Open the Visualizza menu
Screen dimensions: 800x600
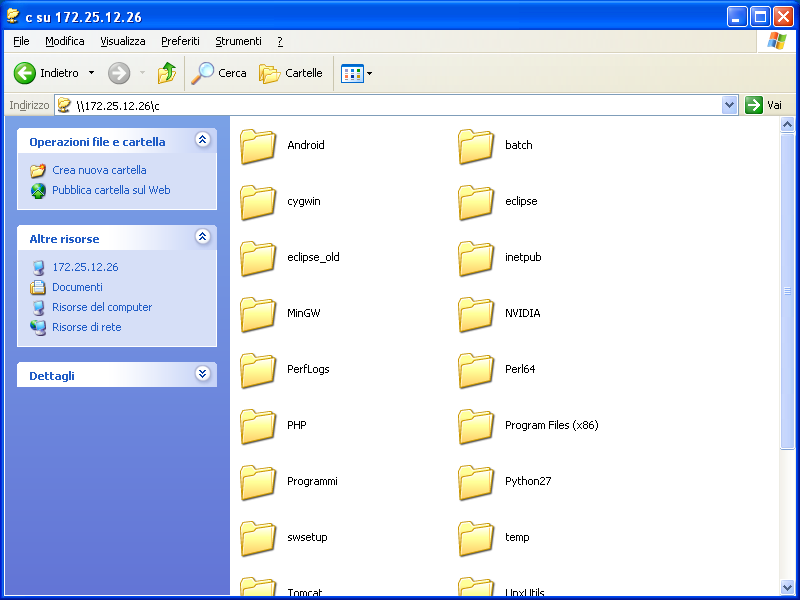pyautogui.click(x=123, y=41)
